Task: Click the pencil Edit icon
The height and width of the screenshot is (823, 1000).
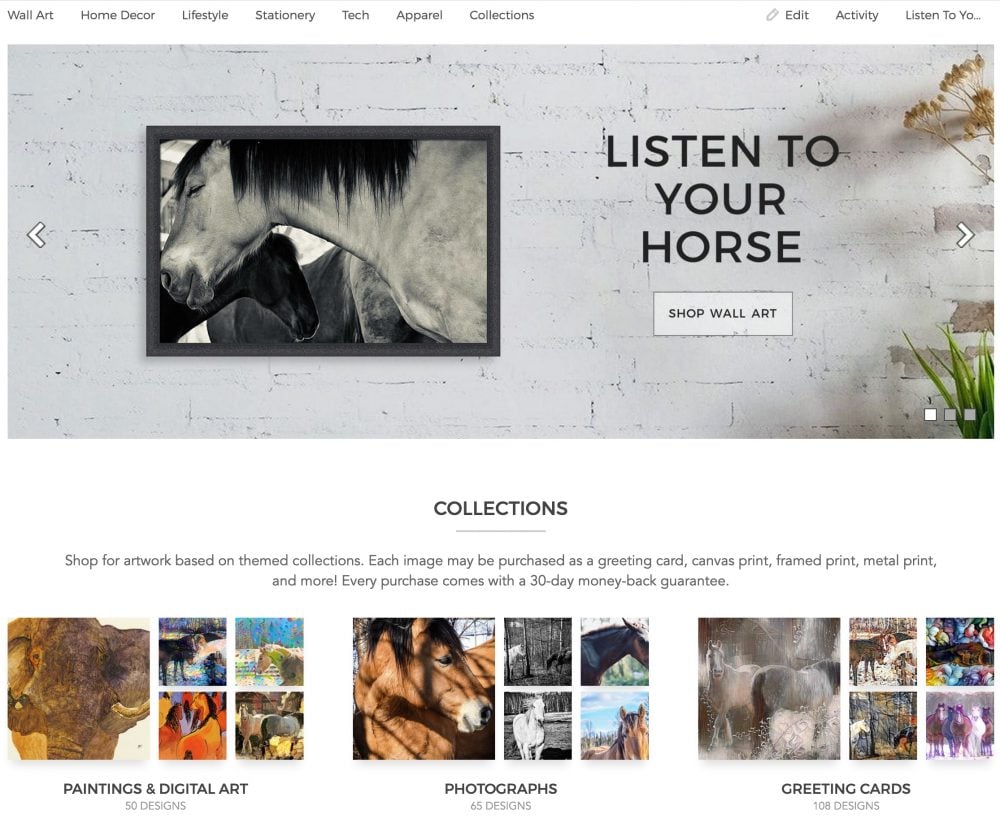Action: [772, 15]
